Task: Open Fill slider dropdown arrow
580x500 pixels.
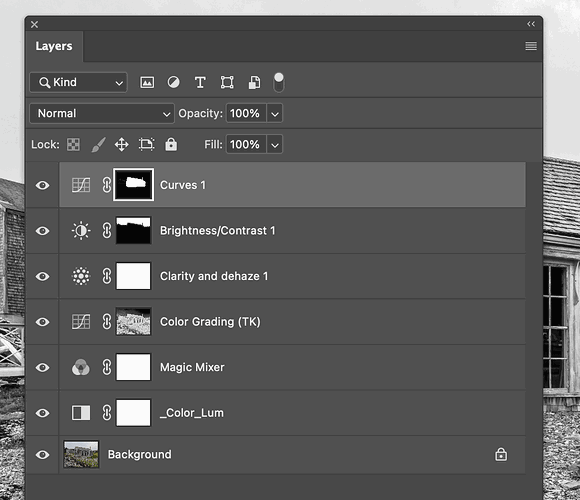Action: (x=274, y=145)
